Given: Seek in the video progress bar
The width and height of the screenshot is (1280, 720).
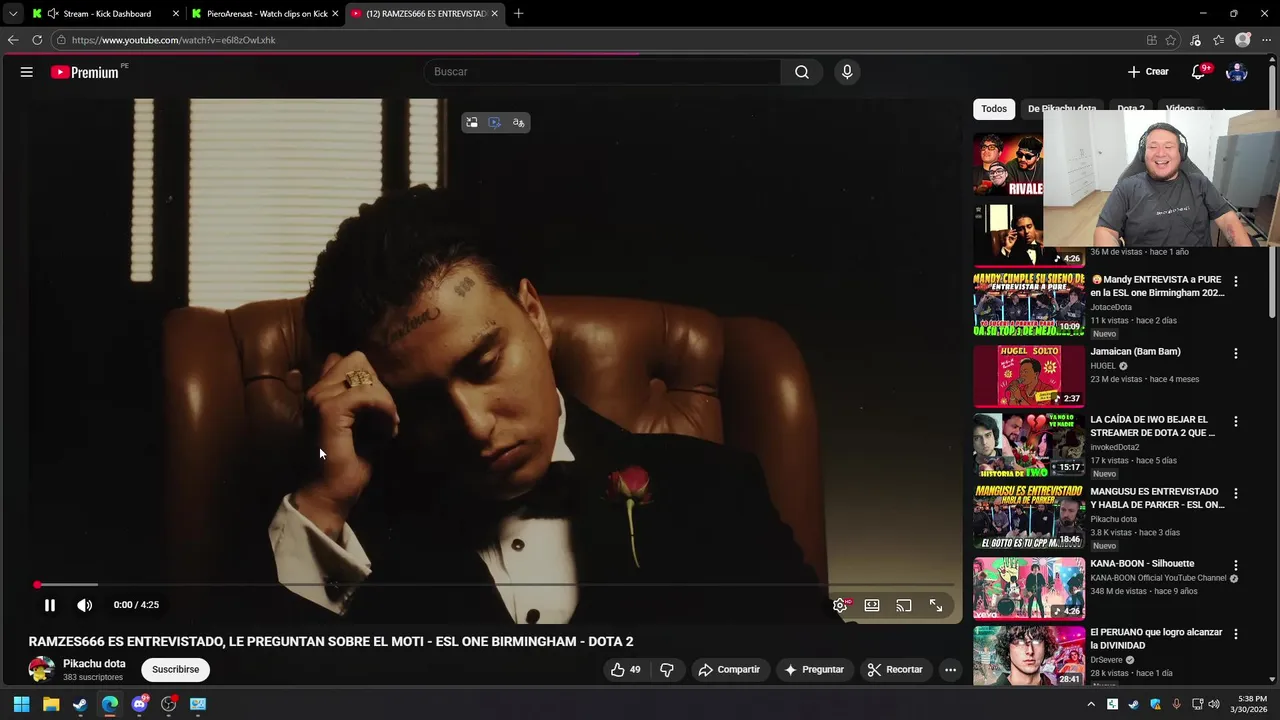Looking at the screenshot, I should coord(495,585).
